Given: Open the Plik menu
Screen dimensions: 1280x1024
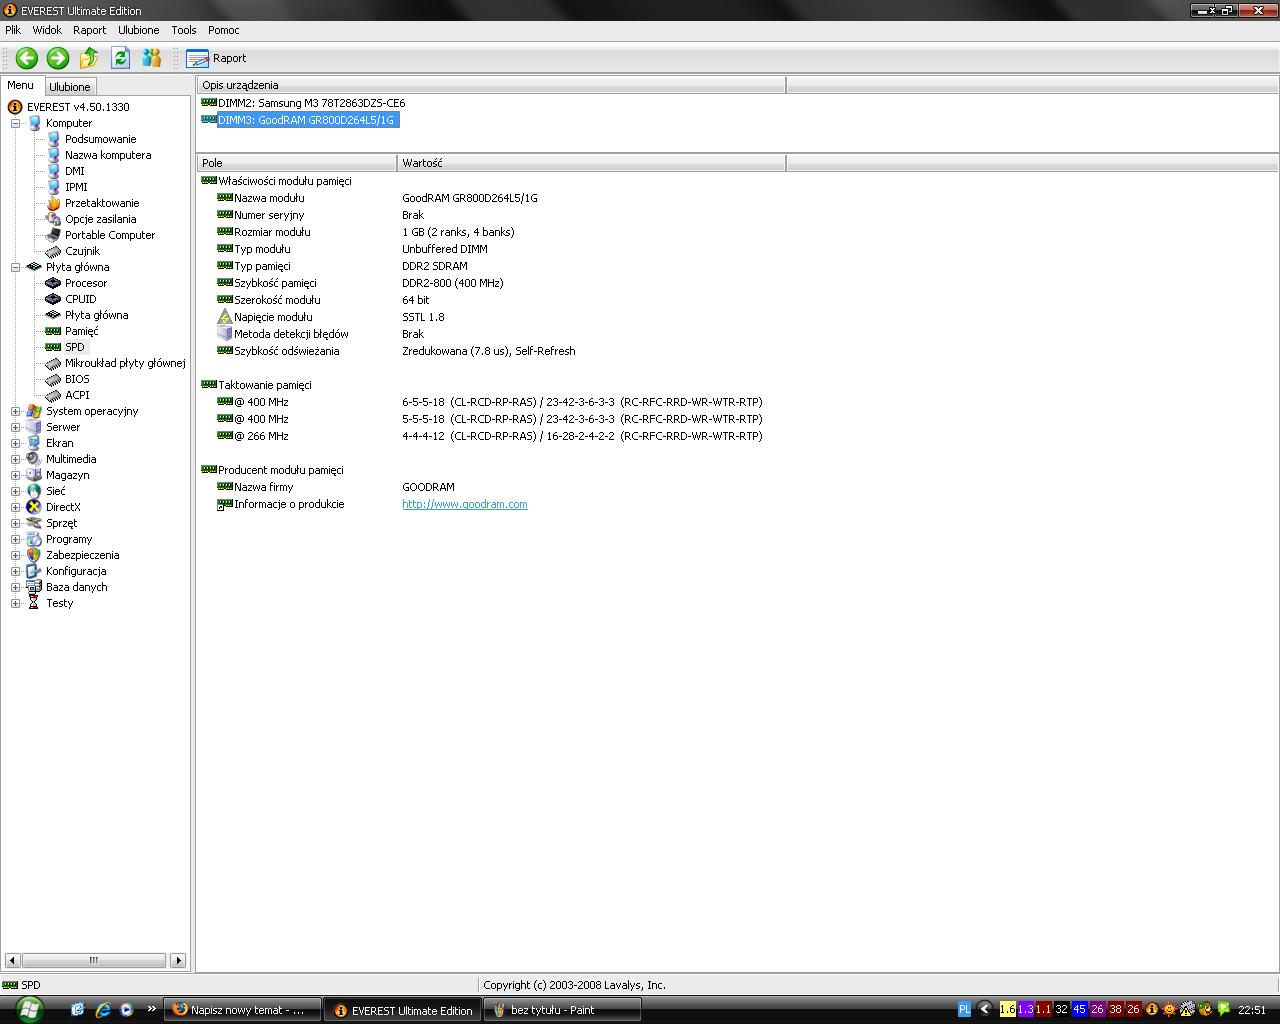Looking at the screenshot, I should pyautogui.click(x=13, y=30).
